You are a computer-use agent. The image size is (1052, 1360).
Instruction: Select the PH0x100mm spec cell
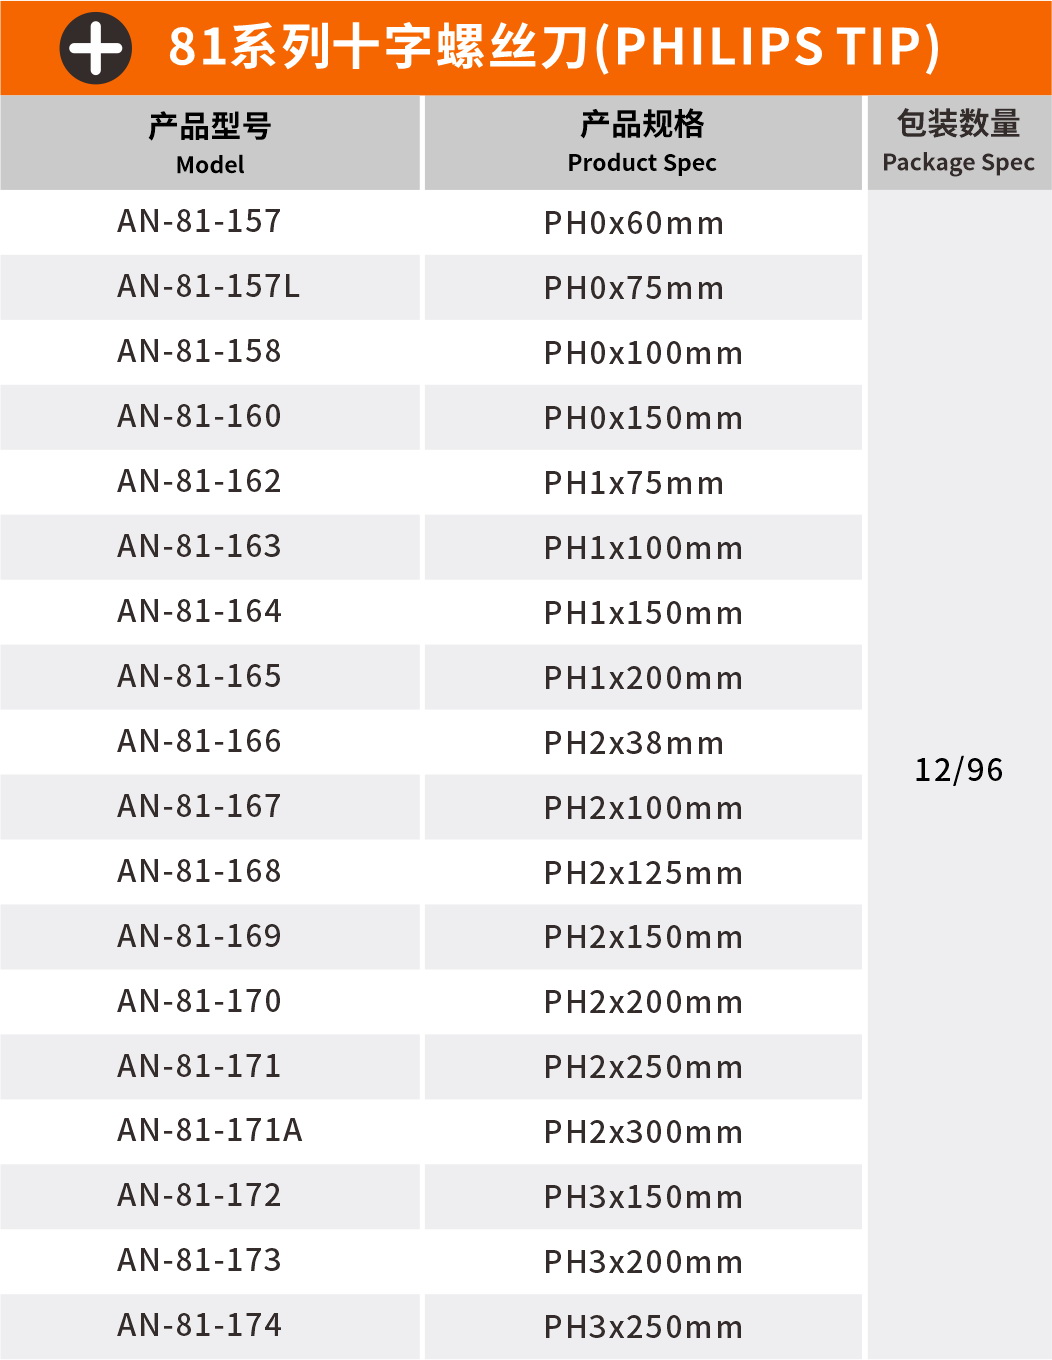tap(643, 353)
